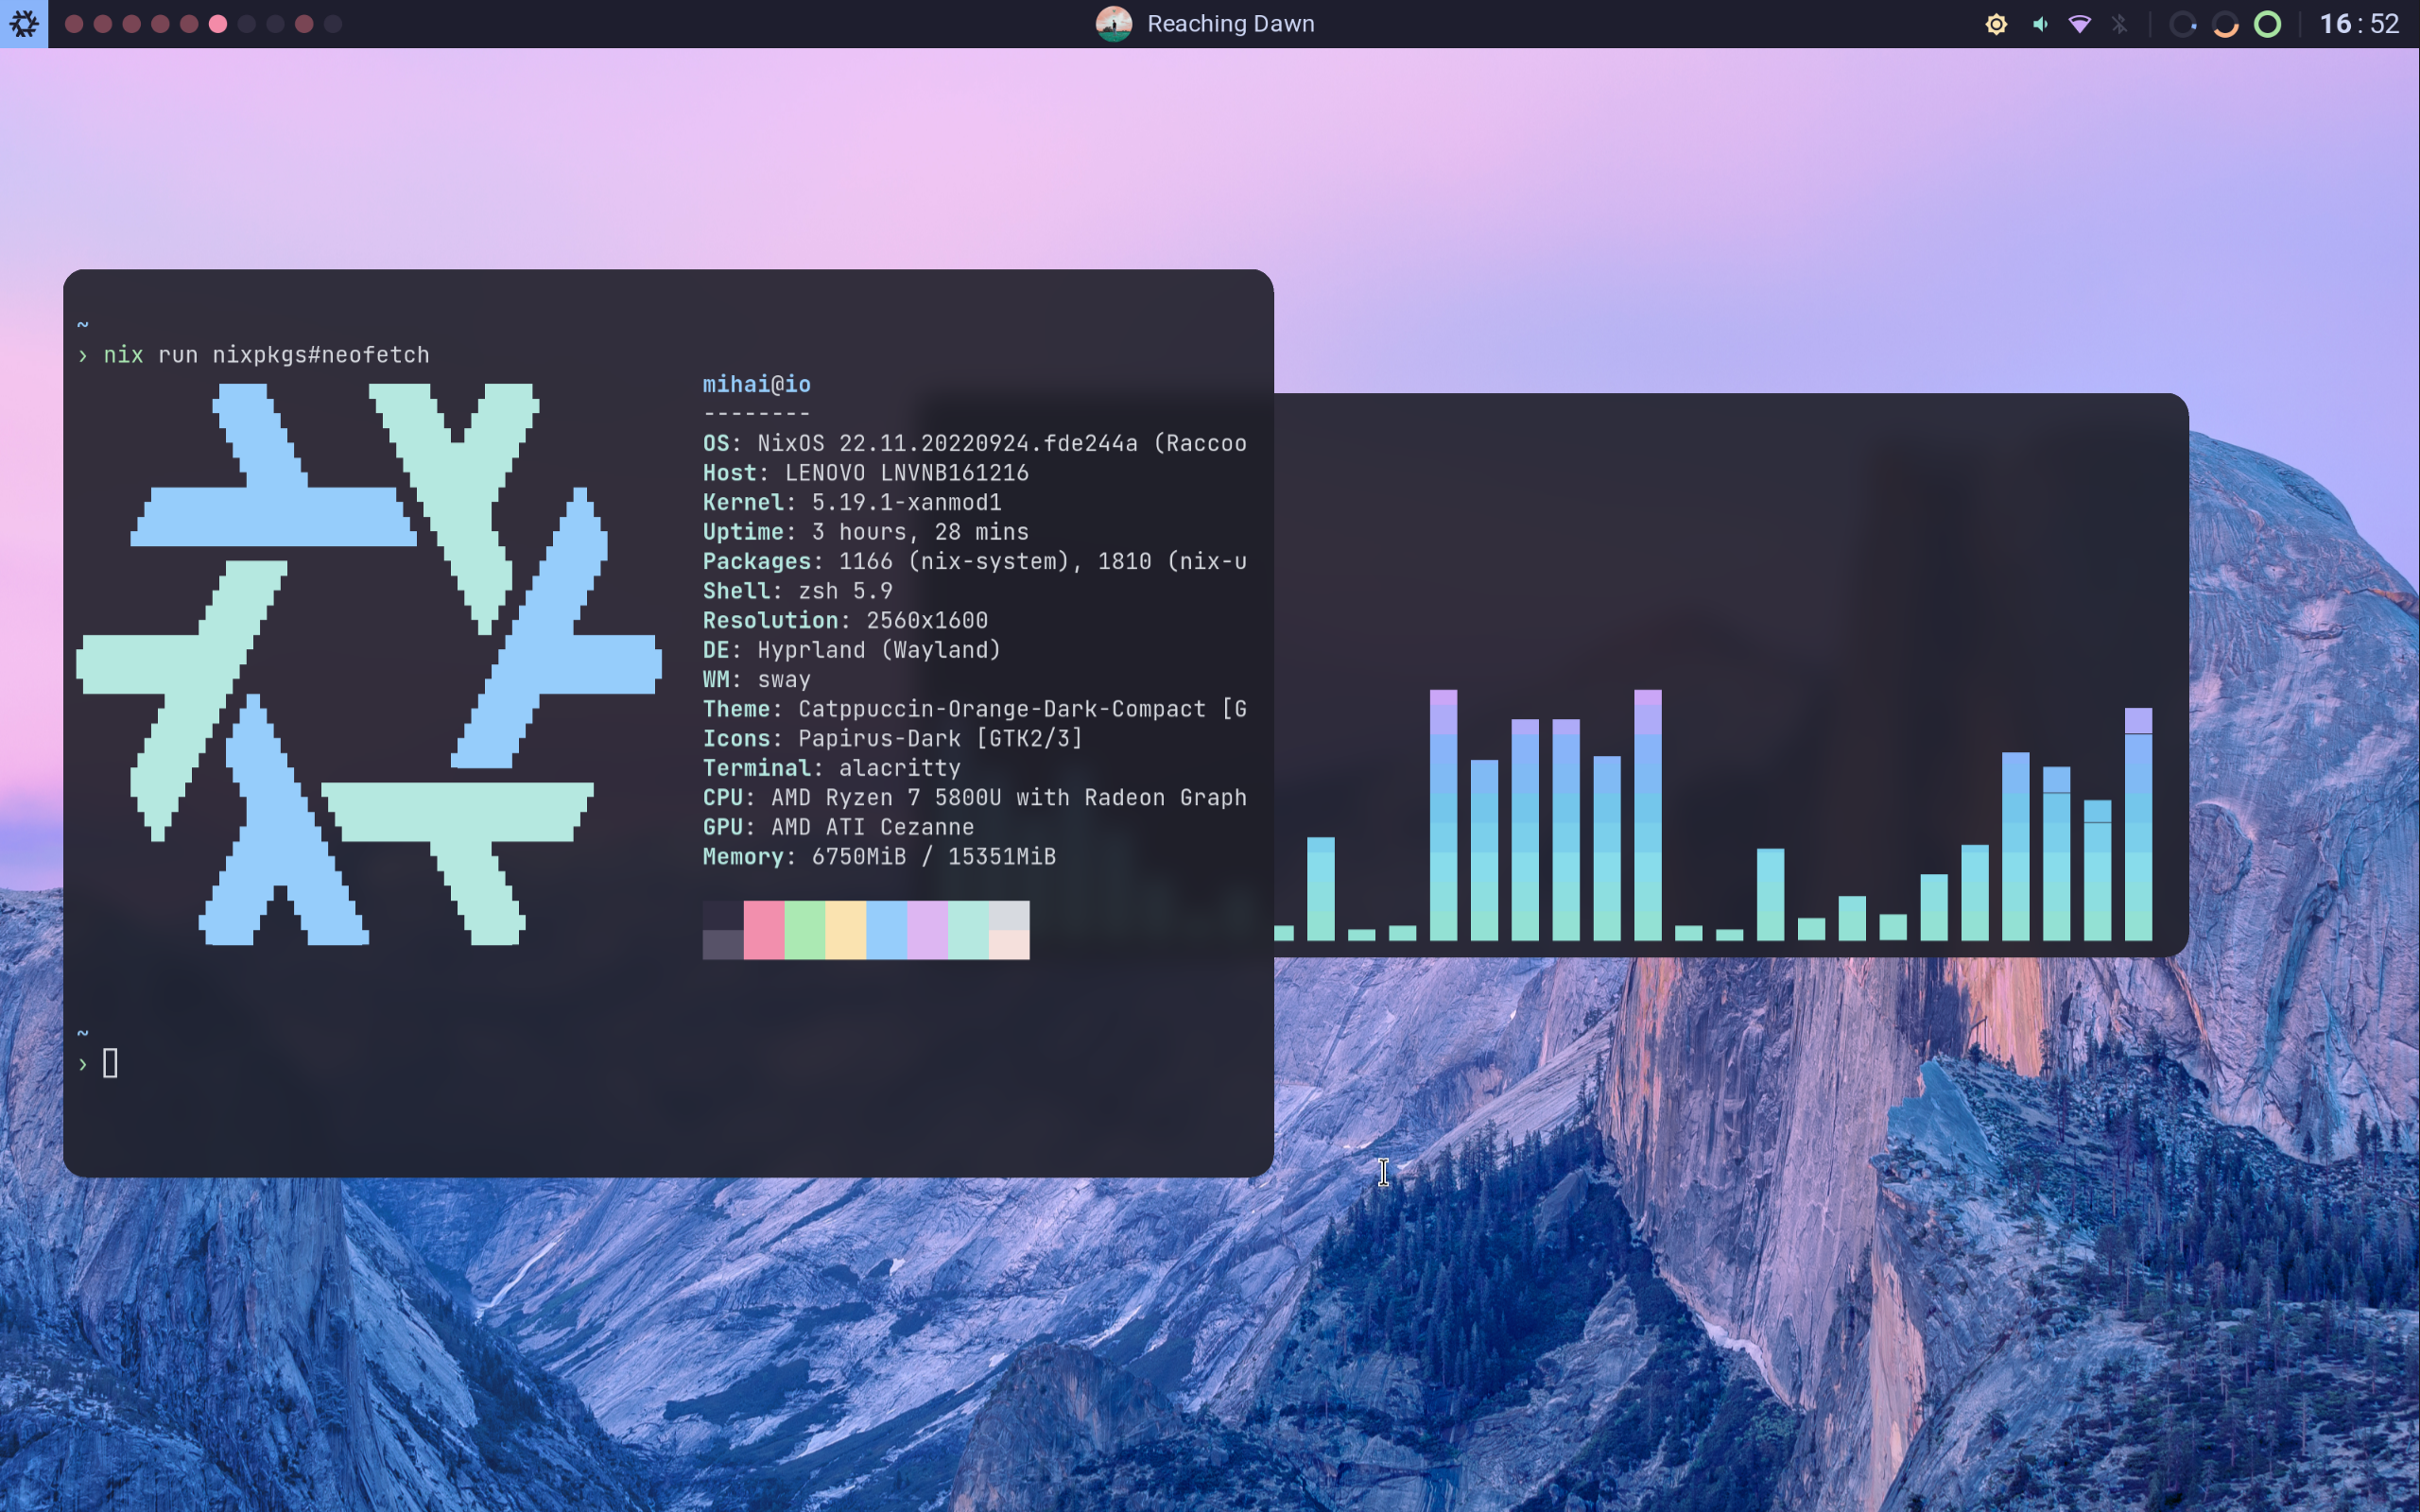Click the Uptime: 3 hours, 28 mins line

(x=866, y=531)
